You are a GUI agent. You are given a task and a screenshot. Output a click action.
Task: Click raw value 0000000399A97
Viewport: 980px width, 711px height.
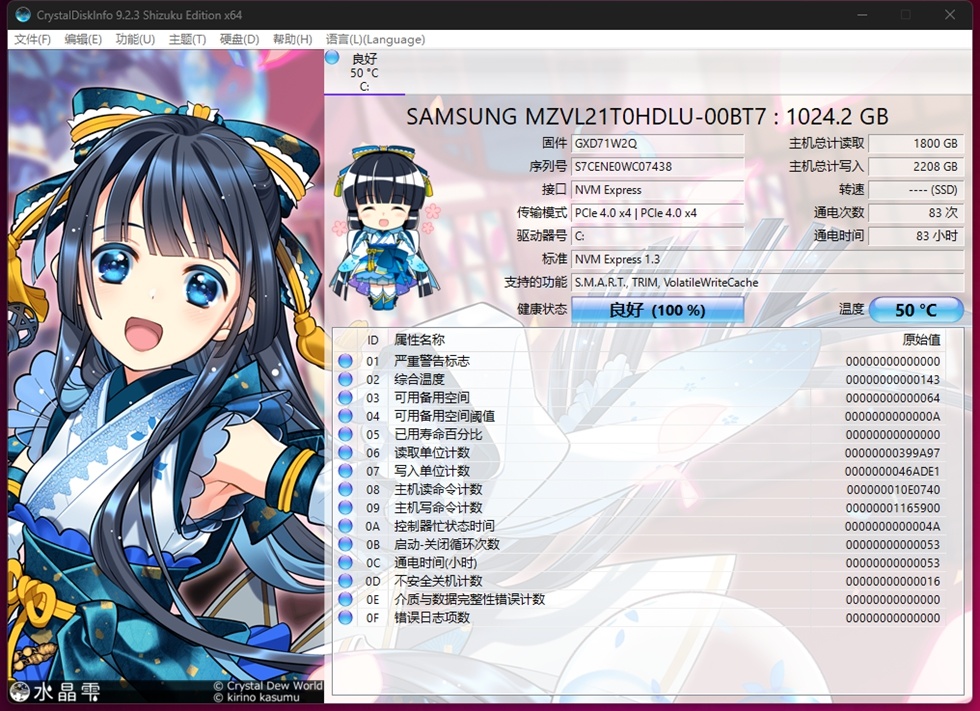pyautogui.click(x=892, y=453)
